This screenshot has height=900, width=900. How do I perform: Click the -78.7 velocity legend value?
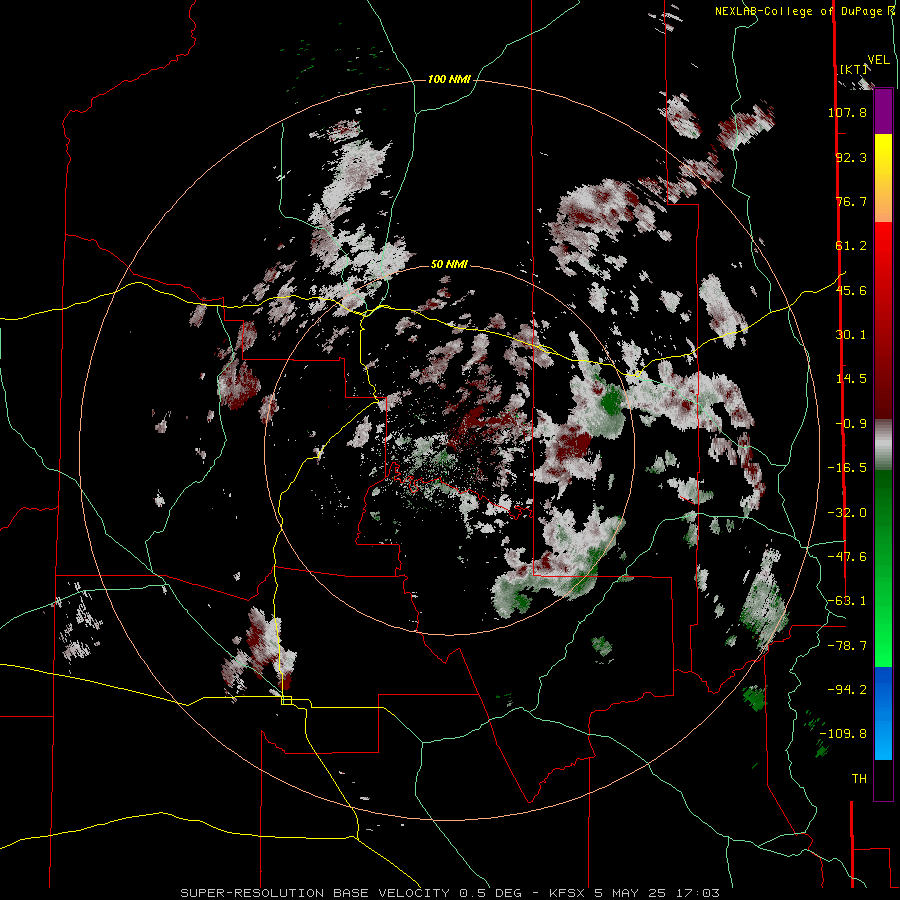(x=847, y=646)
